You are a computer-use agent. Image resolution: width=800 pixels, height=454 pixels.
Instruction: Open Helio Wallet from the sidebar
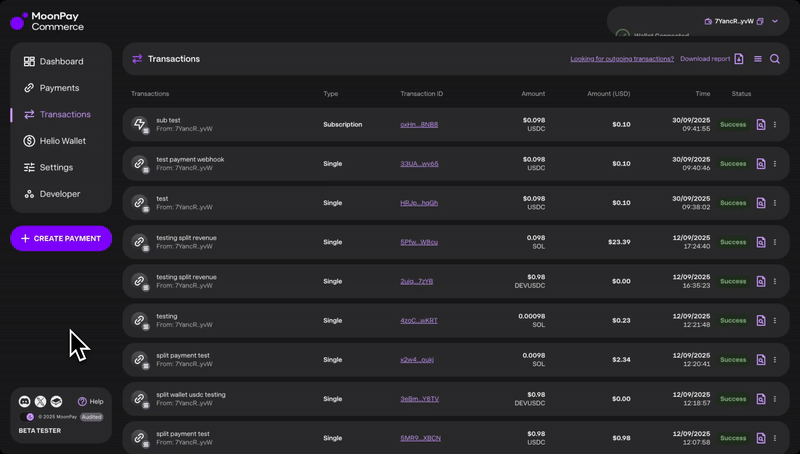55,141
